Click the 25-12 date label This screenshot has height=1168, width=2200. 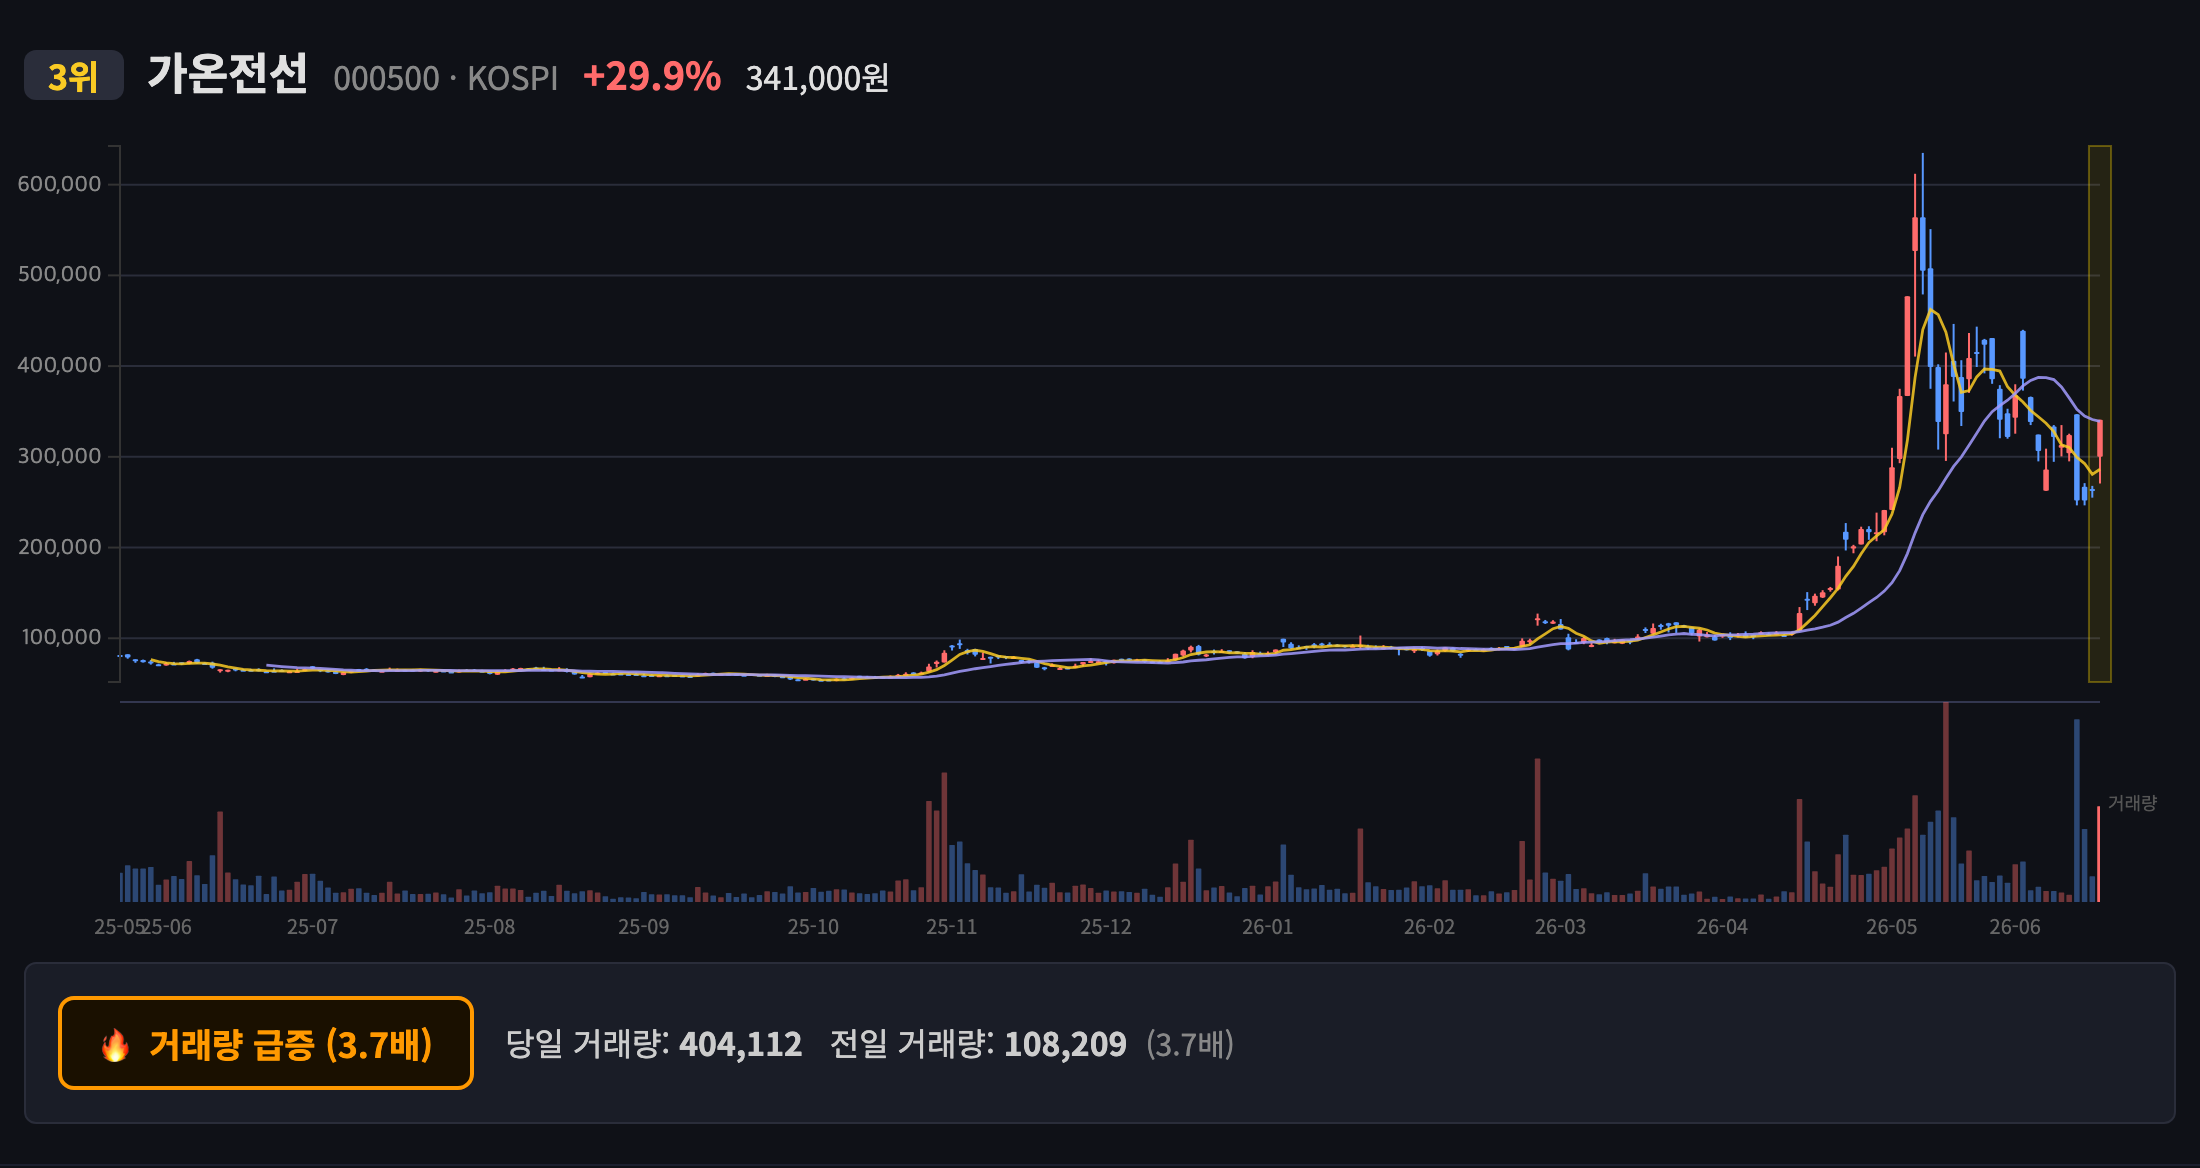(1106, 927)
